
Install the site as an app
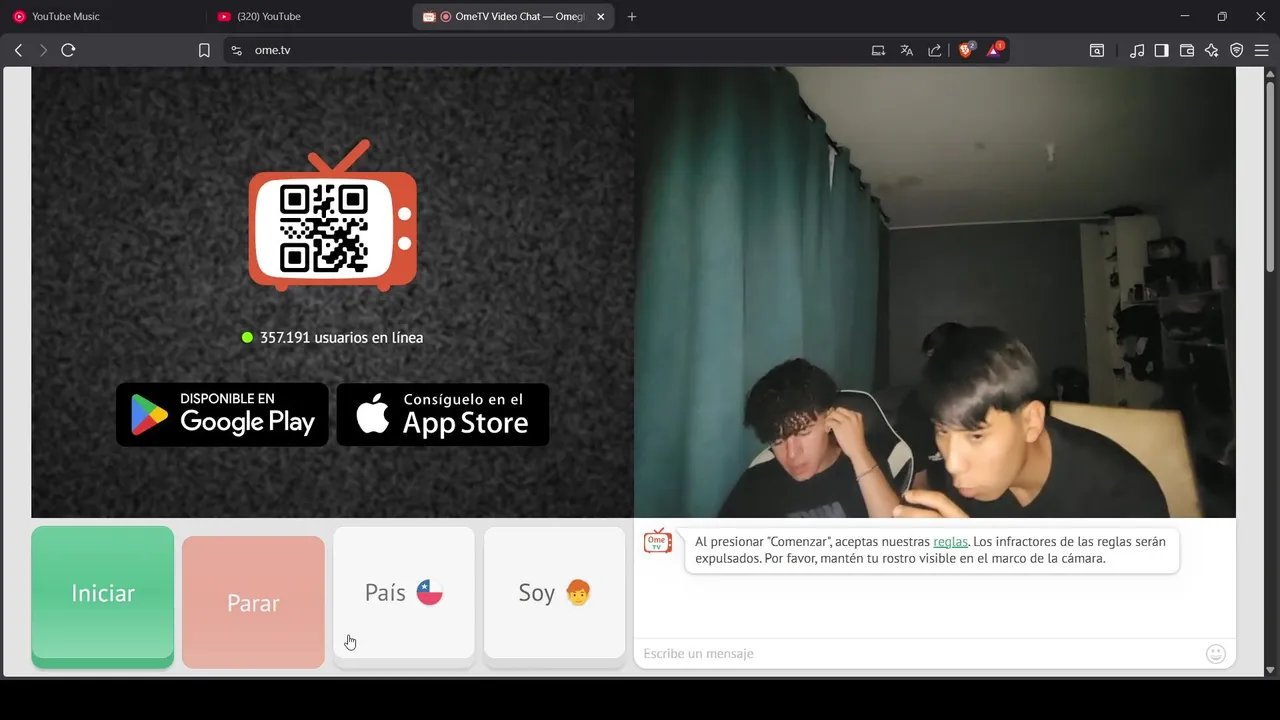[878, 50]
